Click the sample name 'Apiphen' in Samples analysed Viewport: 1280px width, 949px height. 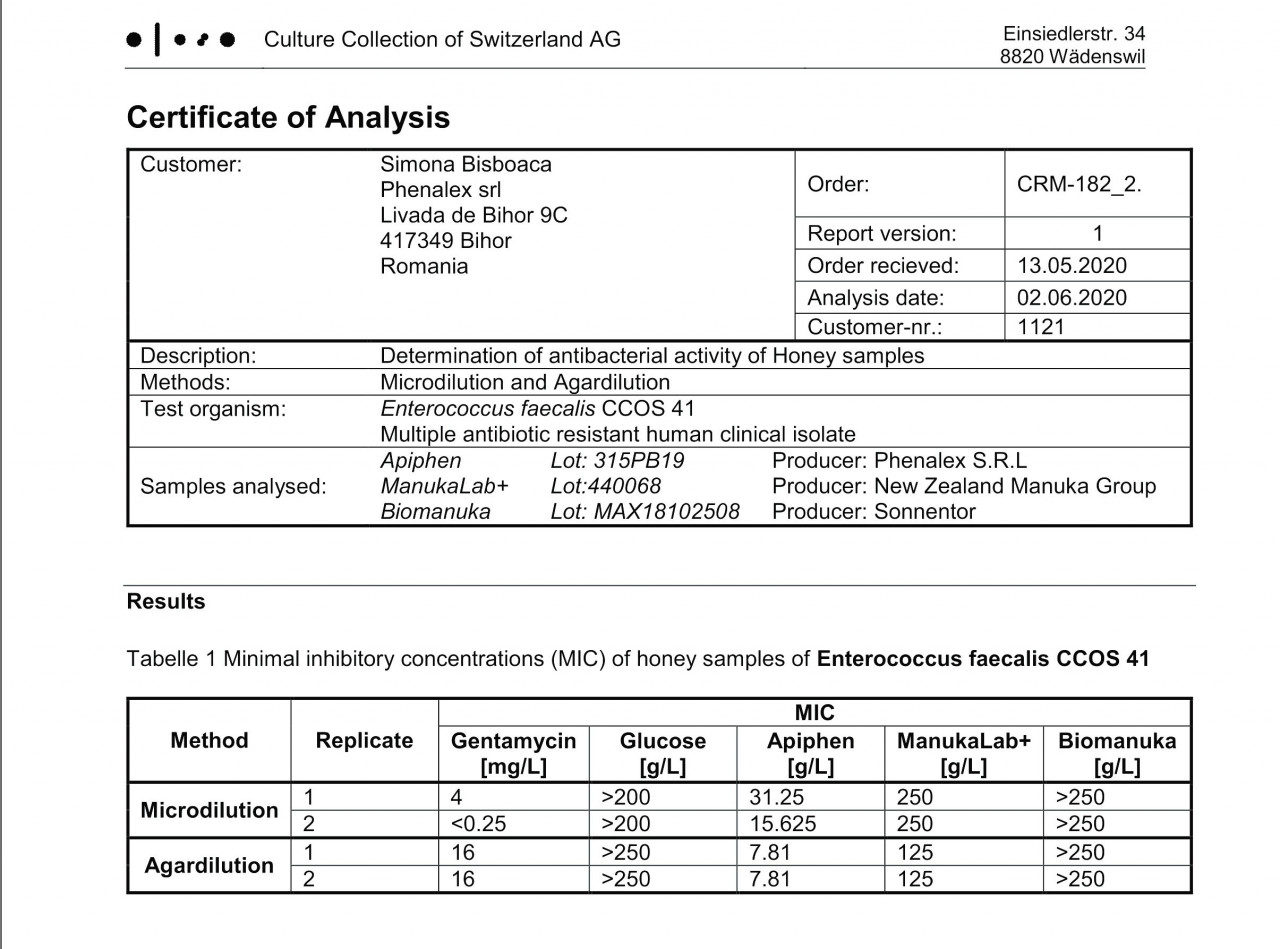421,461
